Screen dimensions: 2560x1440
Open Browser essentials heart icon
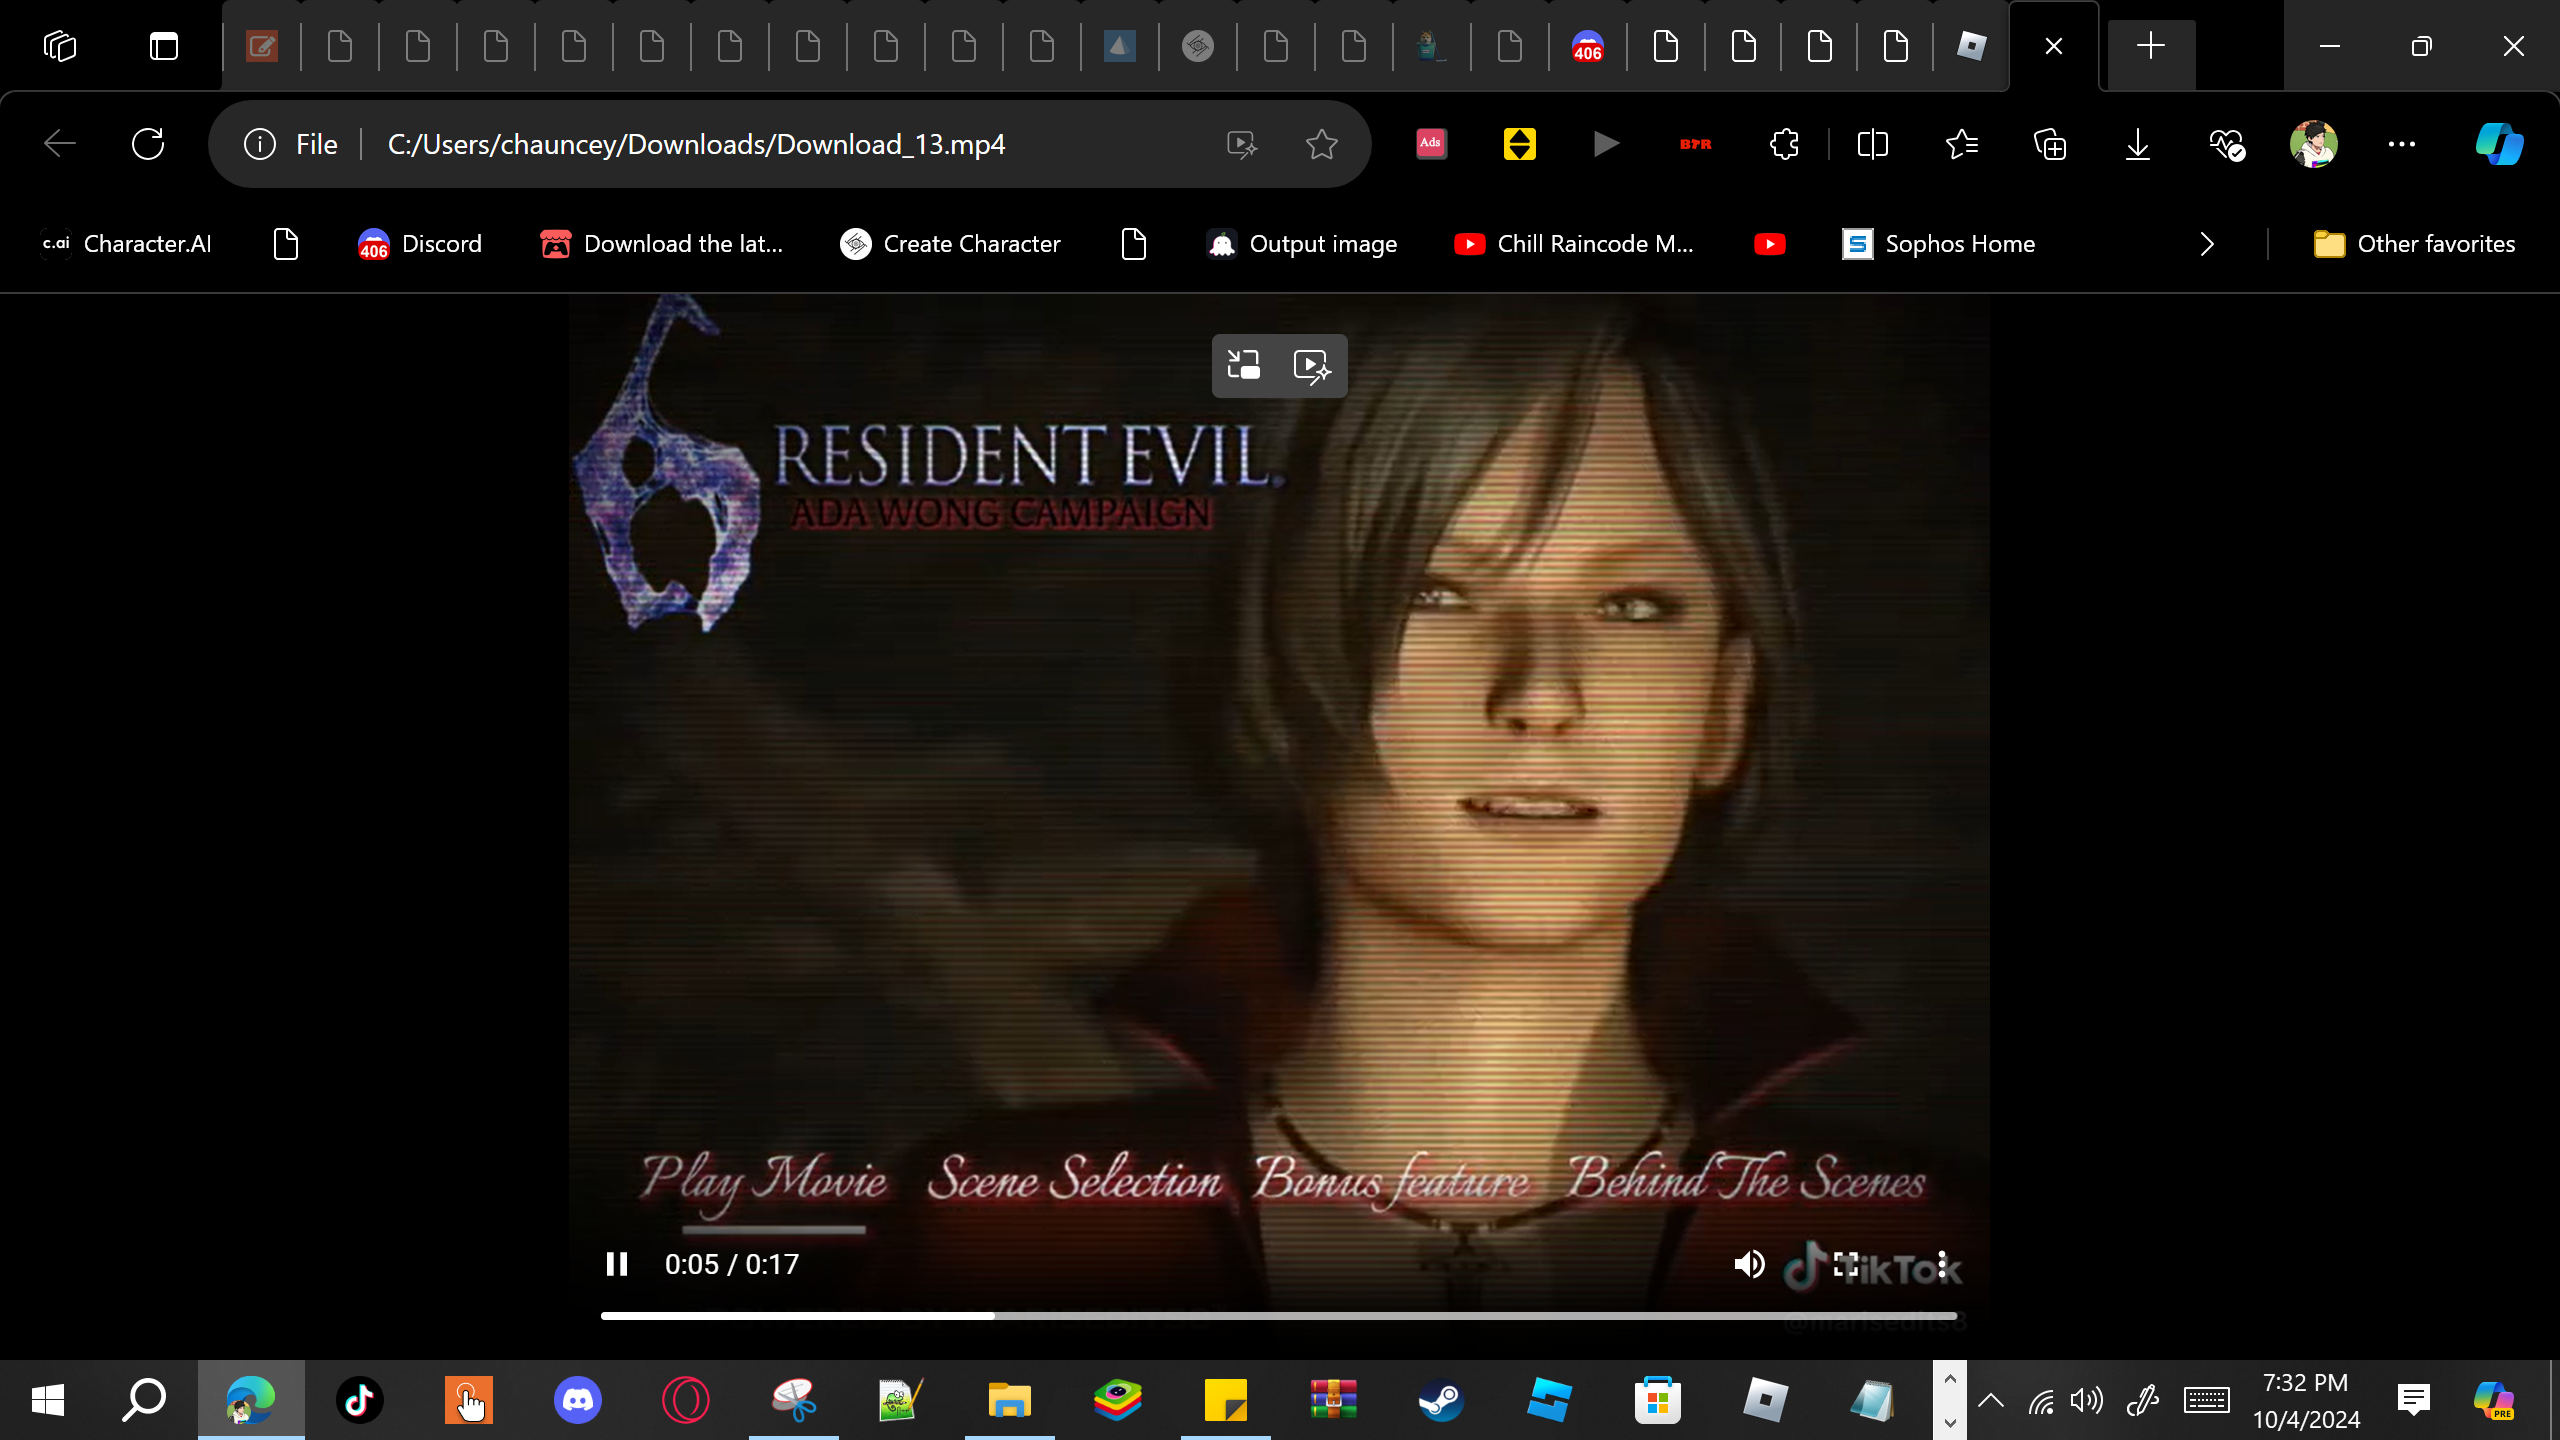click(2226, 144)
